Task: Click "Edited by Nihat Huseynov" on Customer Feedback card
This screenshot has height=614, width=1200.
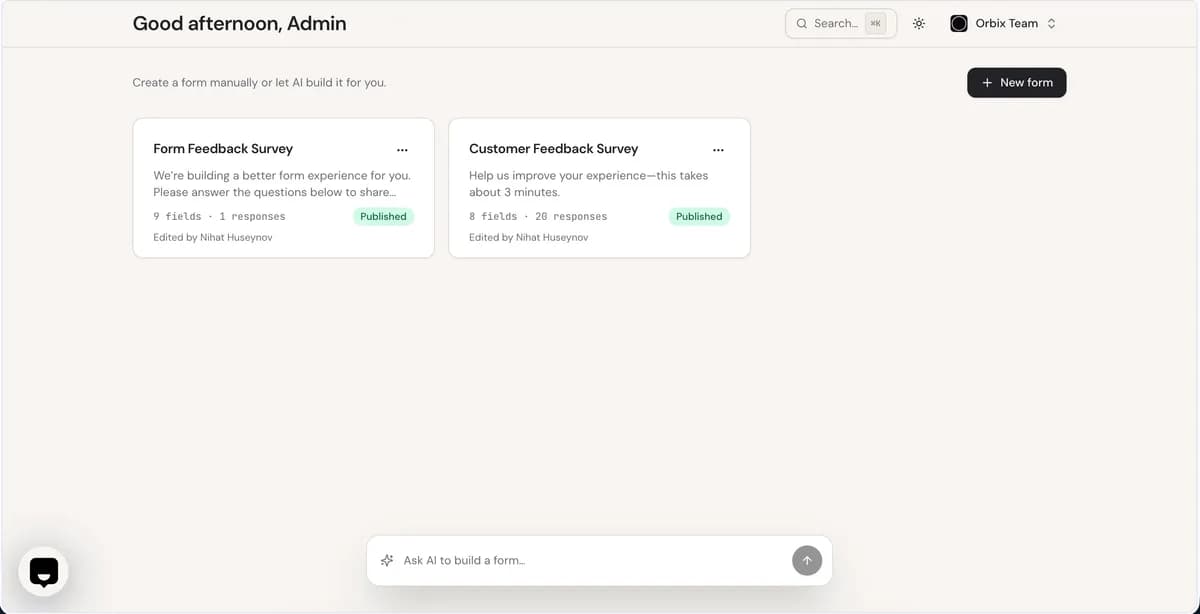Action: [x=529, y=238]
